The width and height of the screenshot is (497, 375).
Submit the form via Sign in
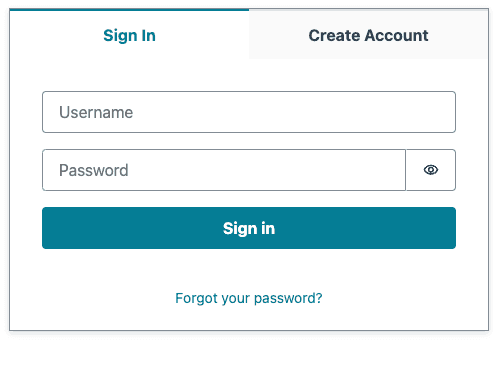click(249, 228)
